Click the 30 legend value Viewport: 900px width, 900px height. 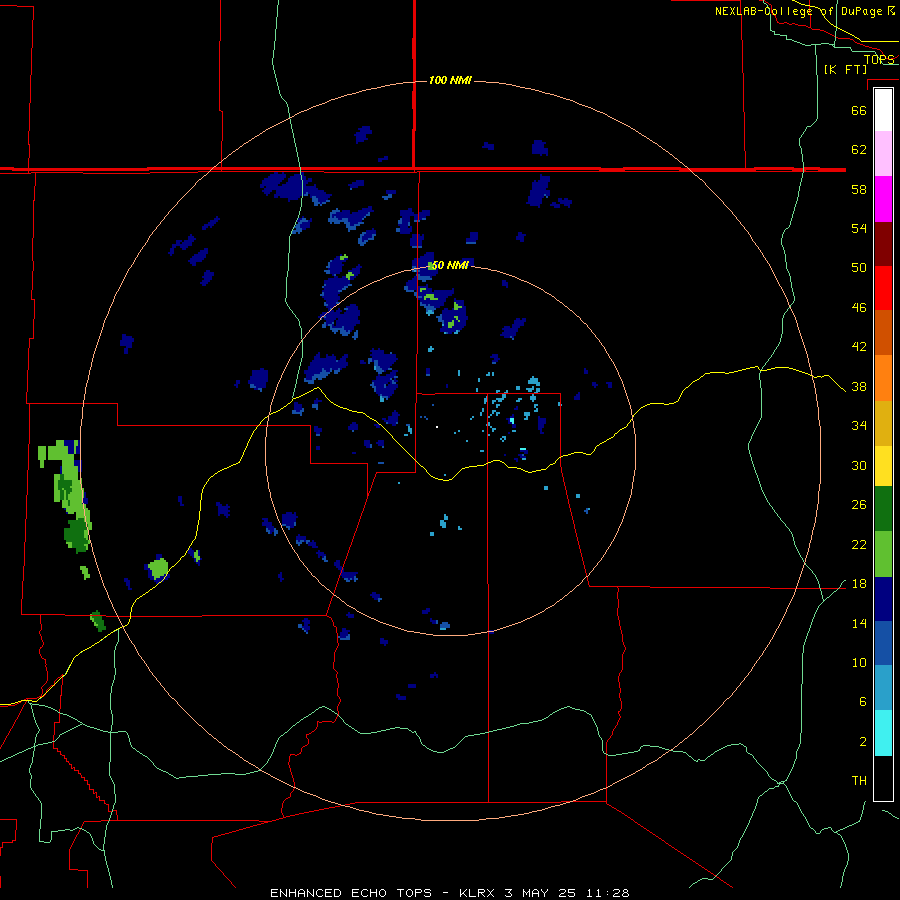859,465
